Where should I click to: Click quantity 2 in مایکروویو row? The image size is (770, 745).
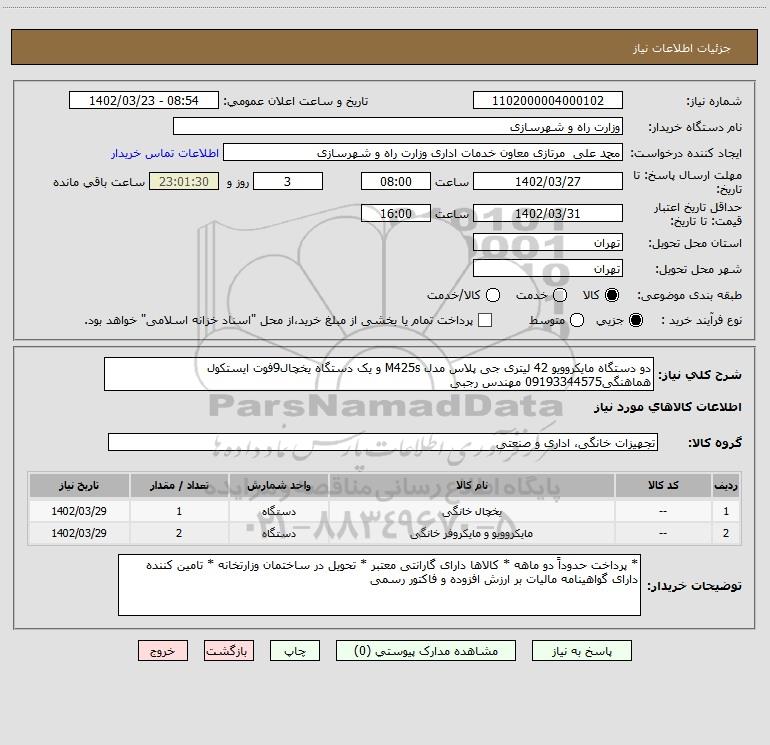pos(179,533)
